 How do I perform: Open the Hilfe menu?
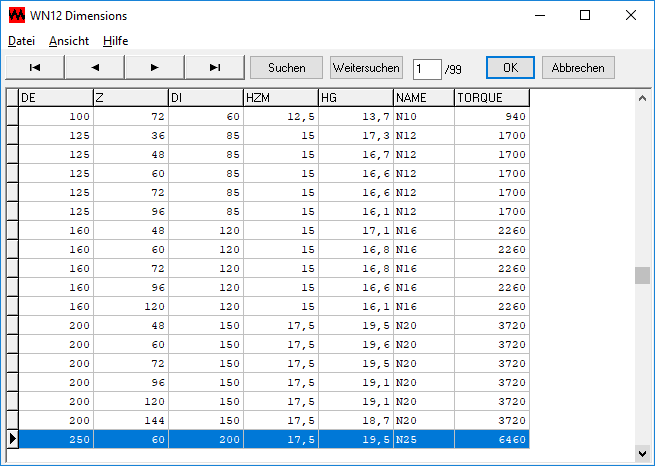point(115,41)
